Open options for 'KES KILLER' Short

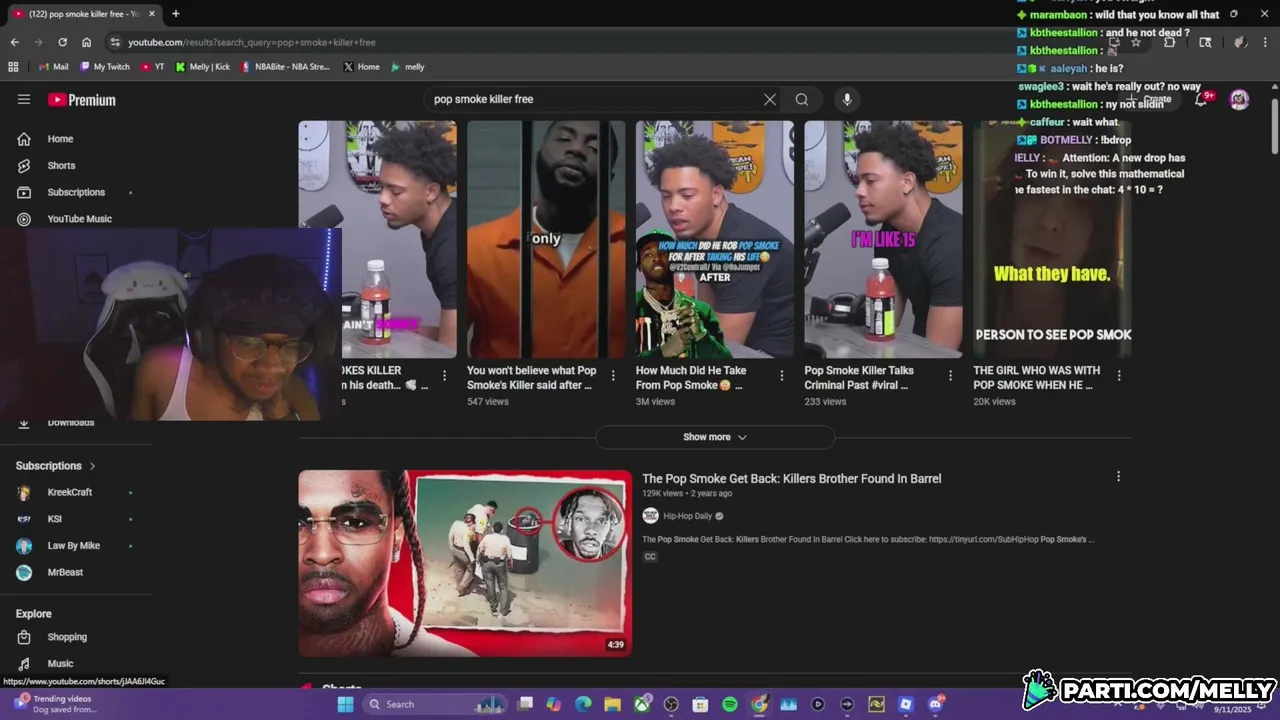pyautogui.click(x=444, y=375)
